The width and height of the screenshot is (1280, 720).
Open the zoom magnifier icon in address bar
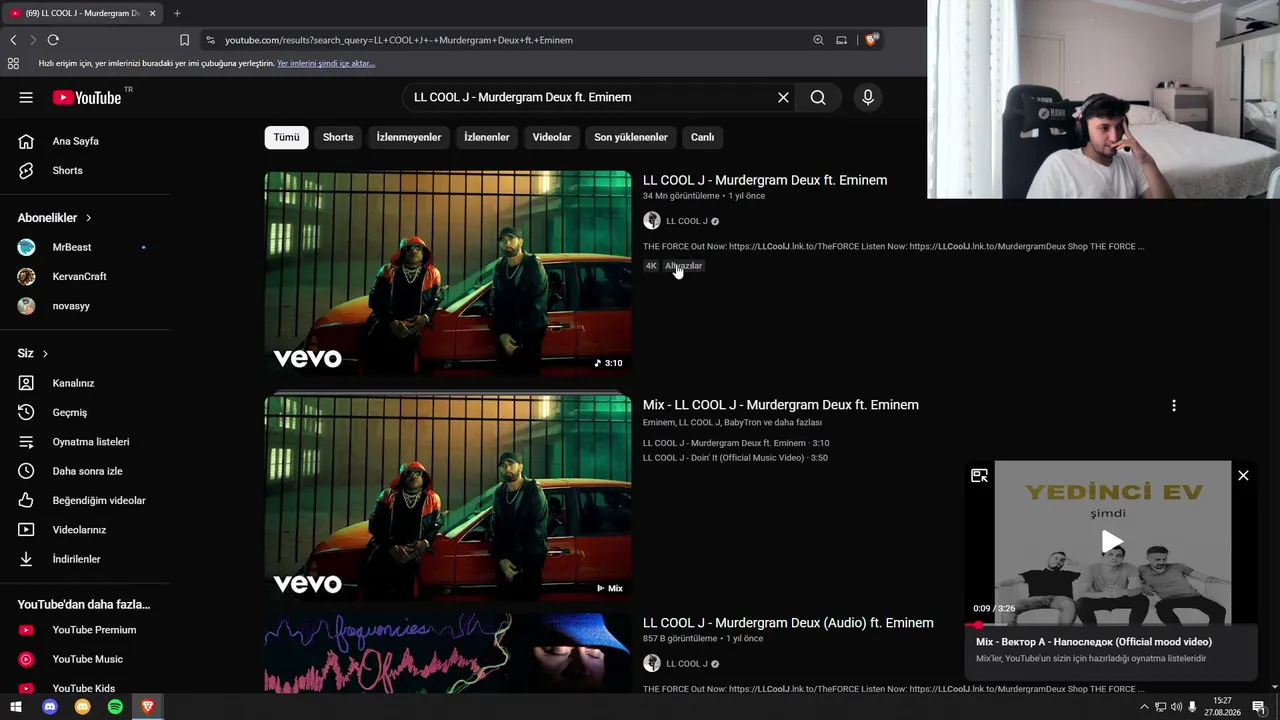[x=818, y=40]
